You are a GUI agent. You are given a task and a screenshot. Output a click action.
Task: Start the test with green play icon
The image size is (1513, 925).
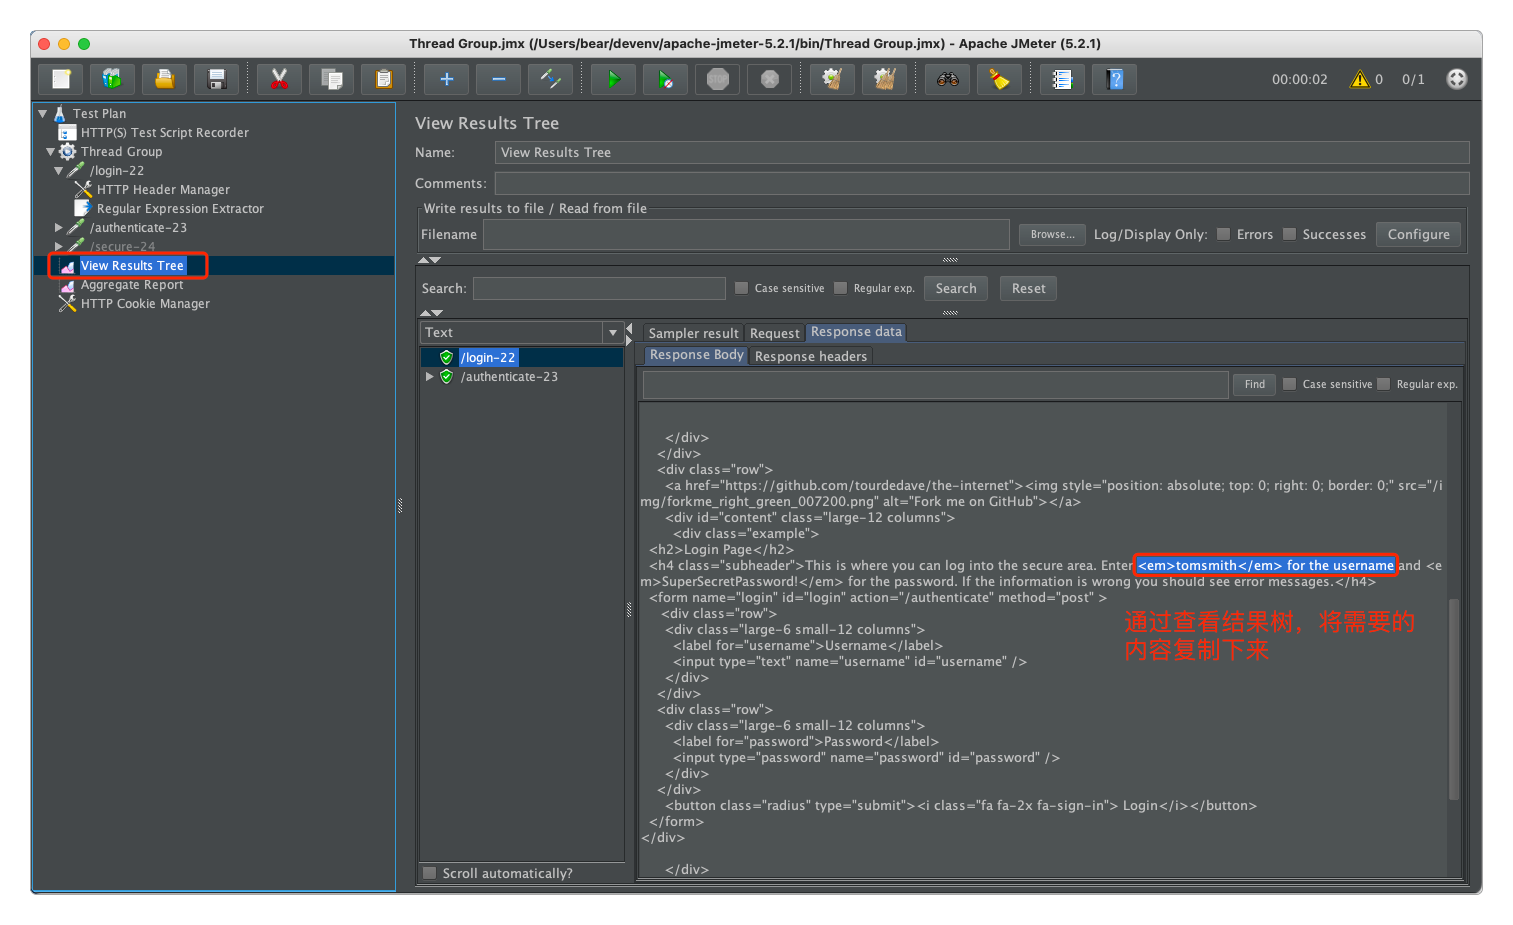(613, 79)
